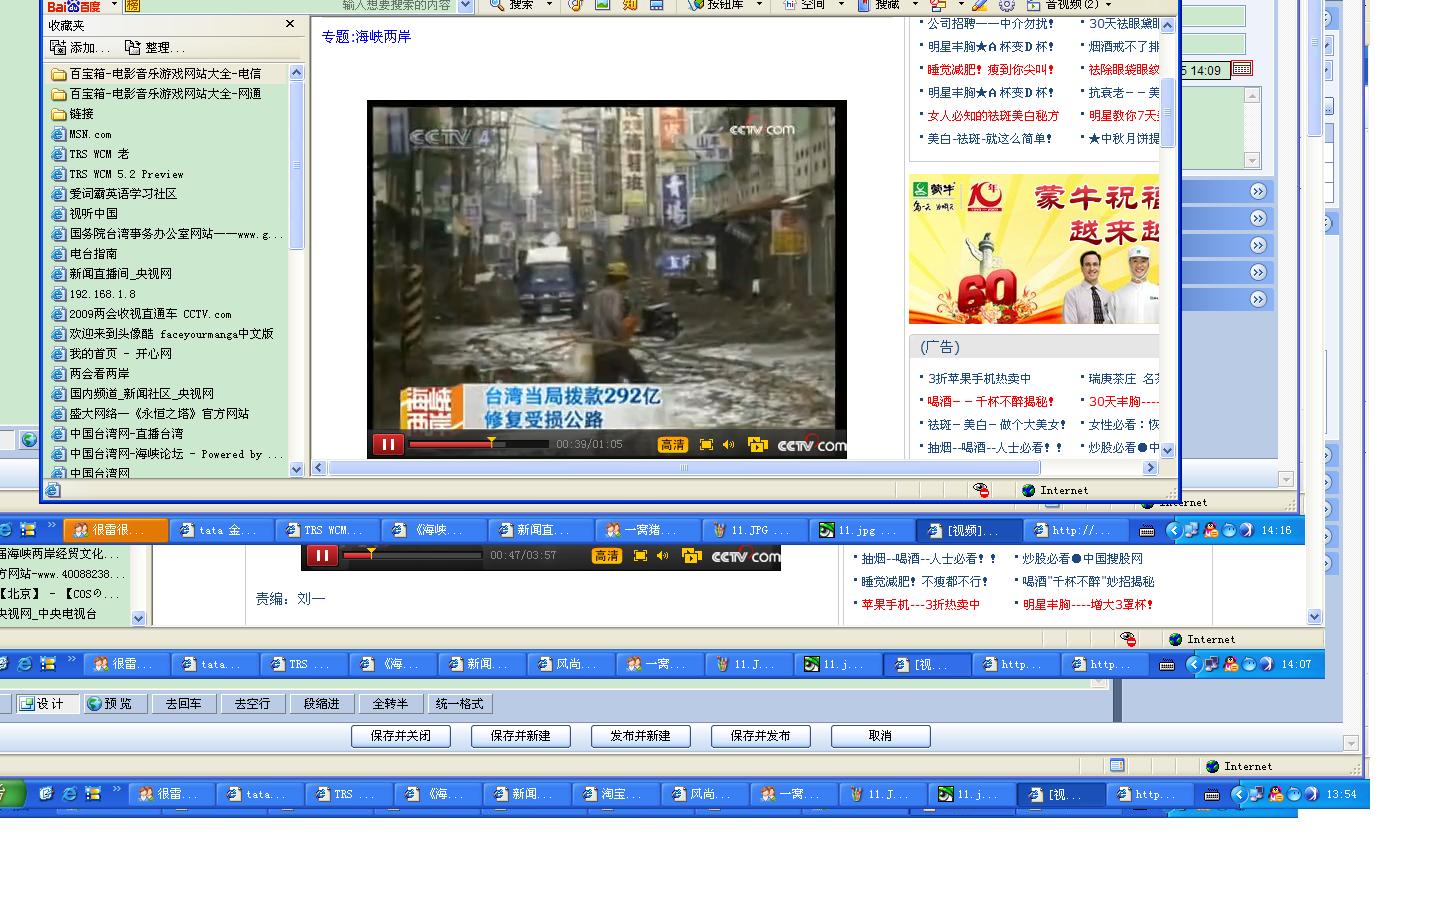Click the playlist icon in upper video player
Viewport: 1440px width, 900px height.
756,445
